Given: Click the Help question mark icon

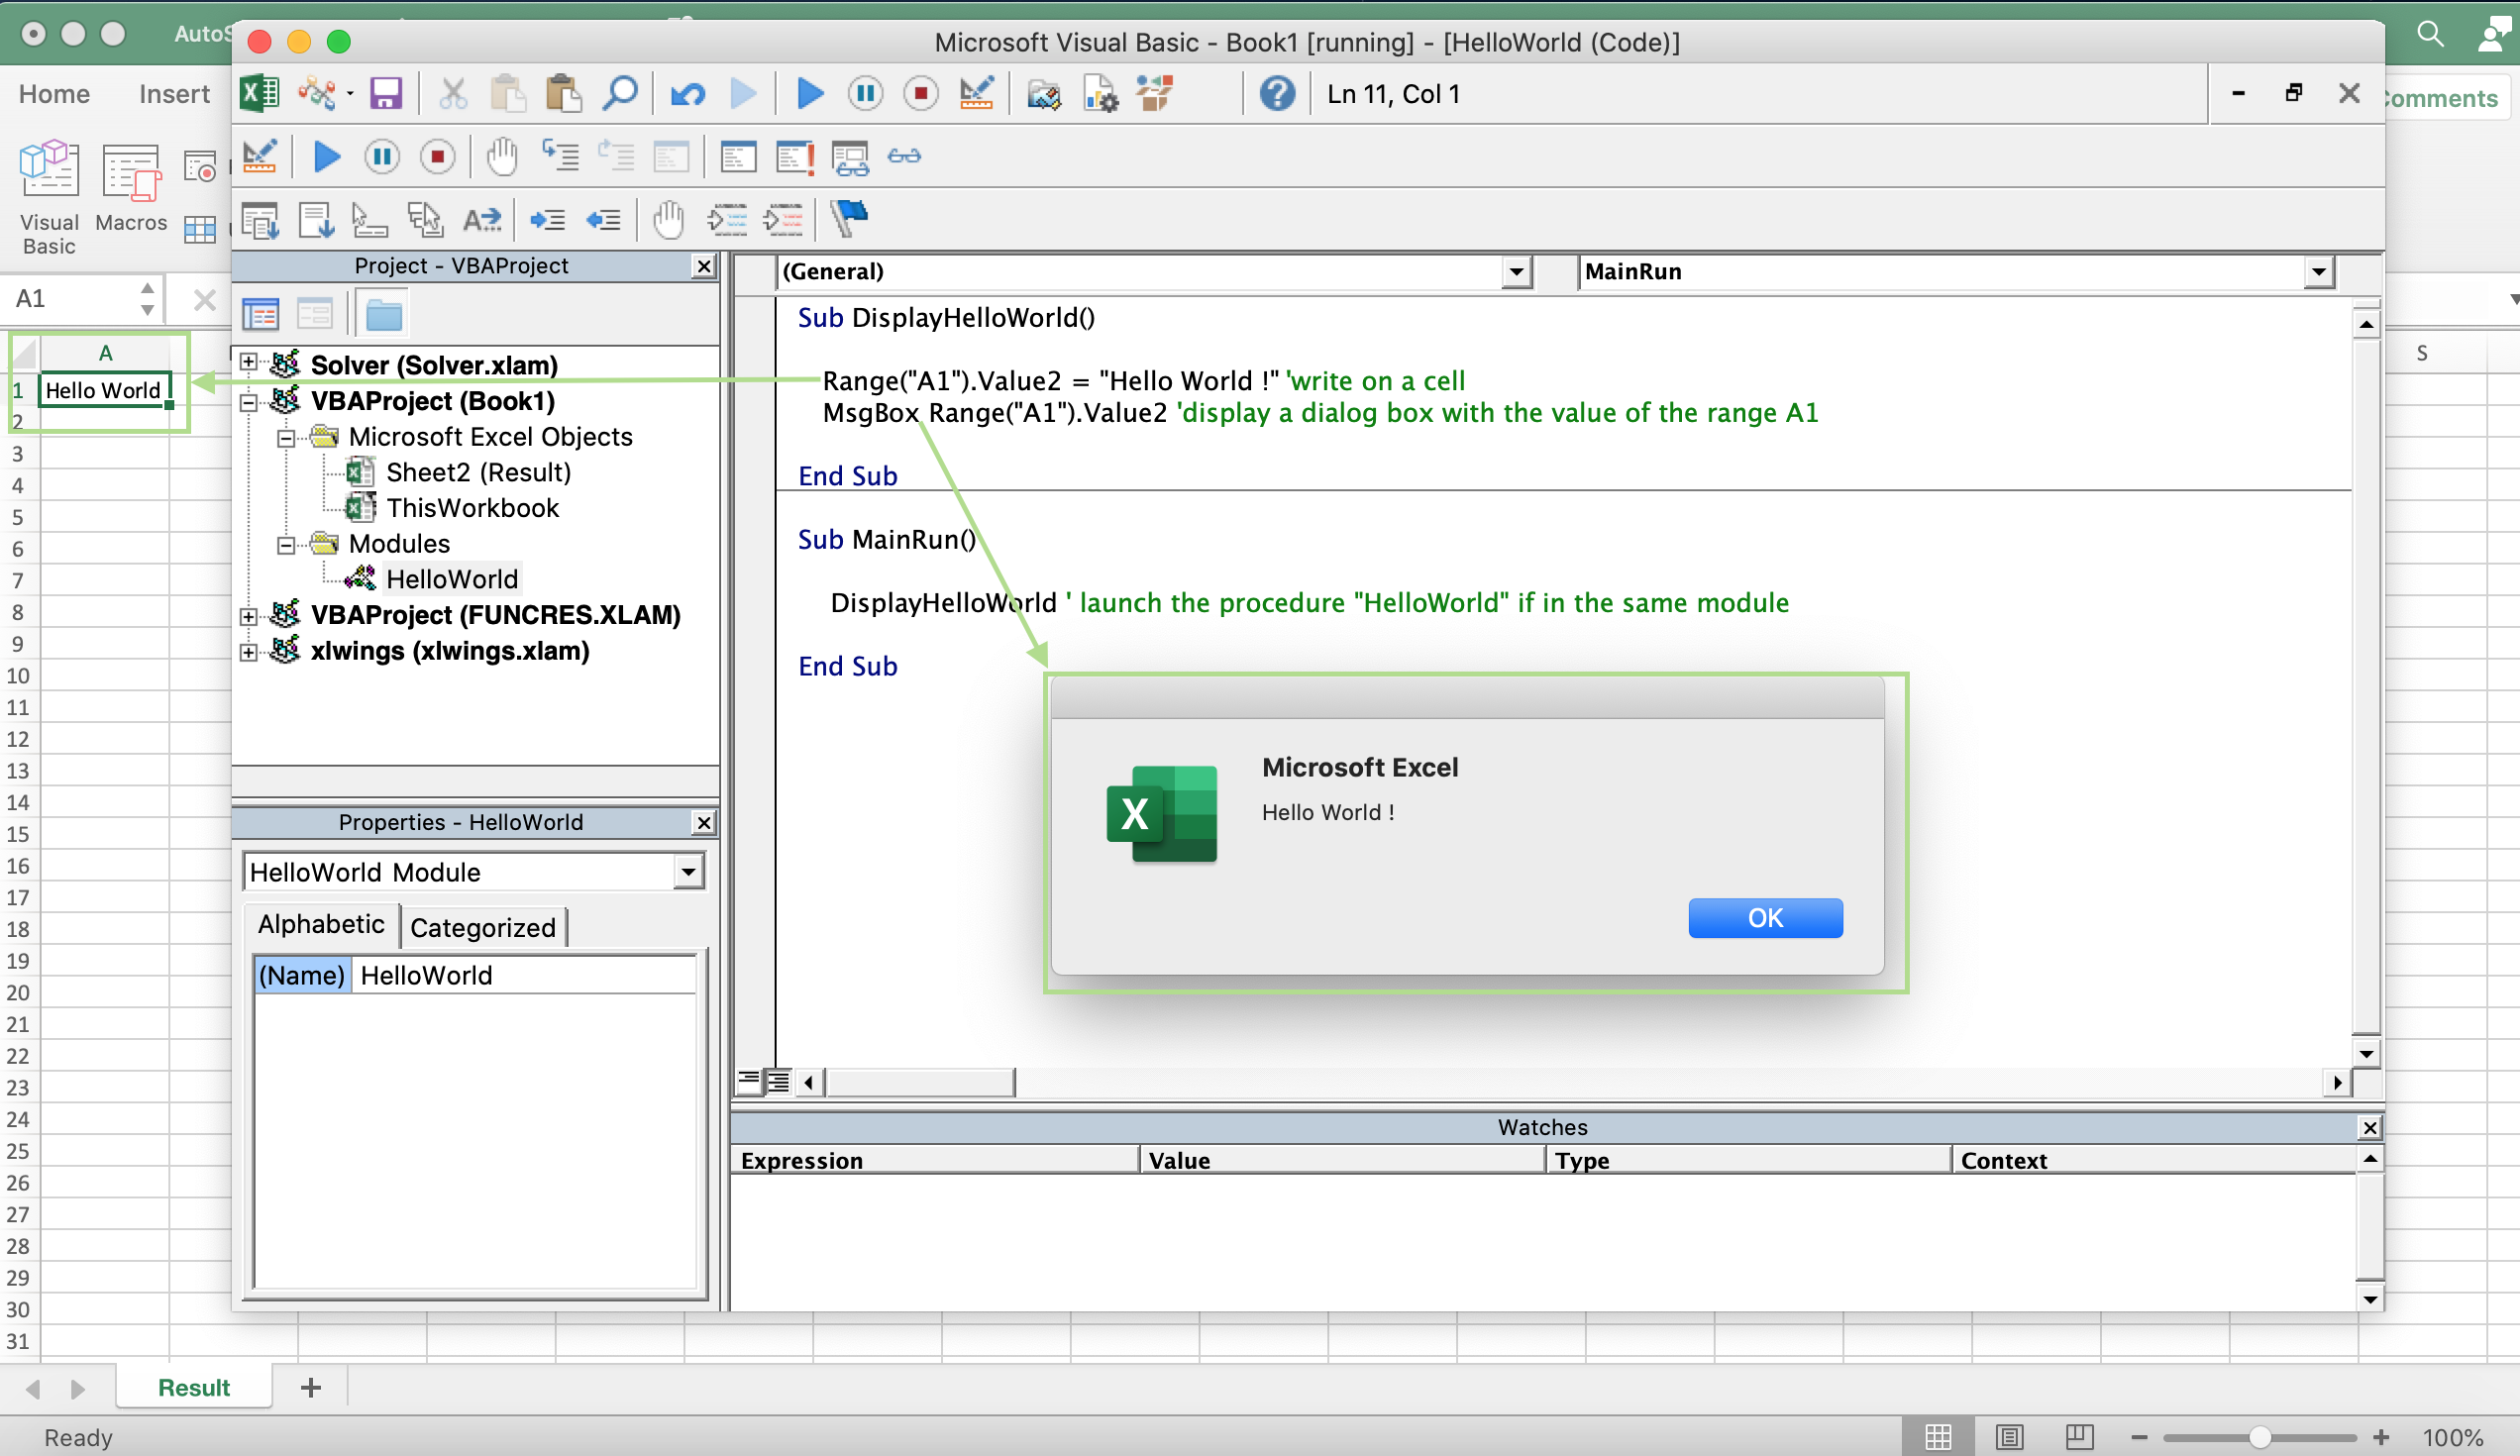Looking at the screenshot, I should tap(1277, 94).
